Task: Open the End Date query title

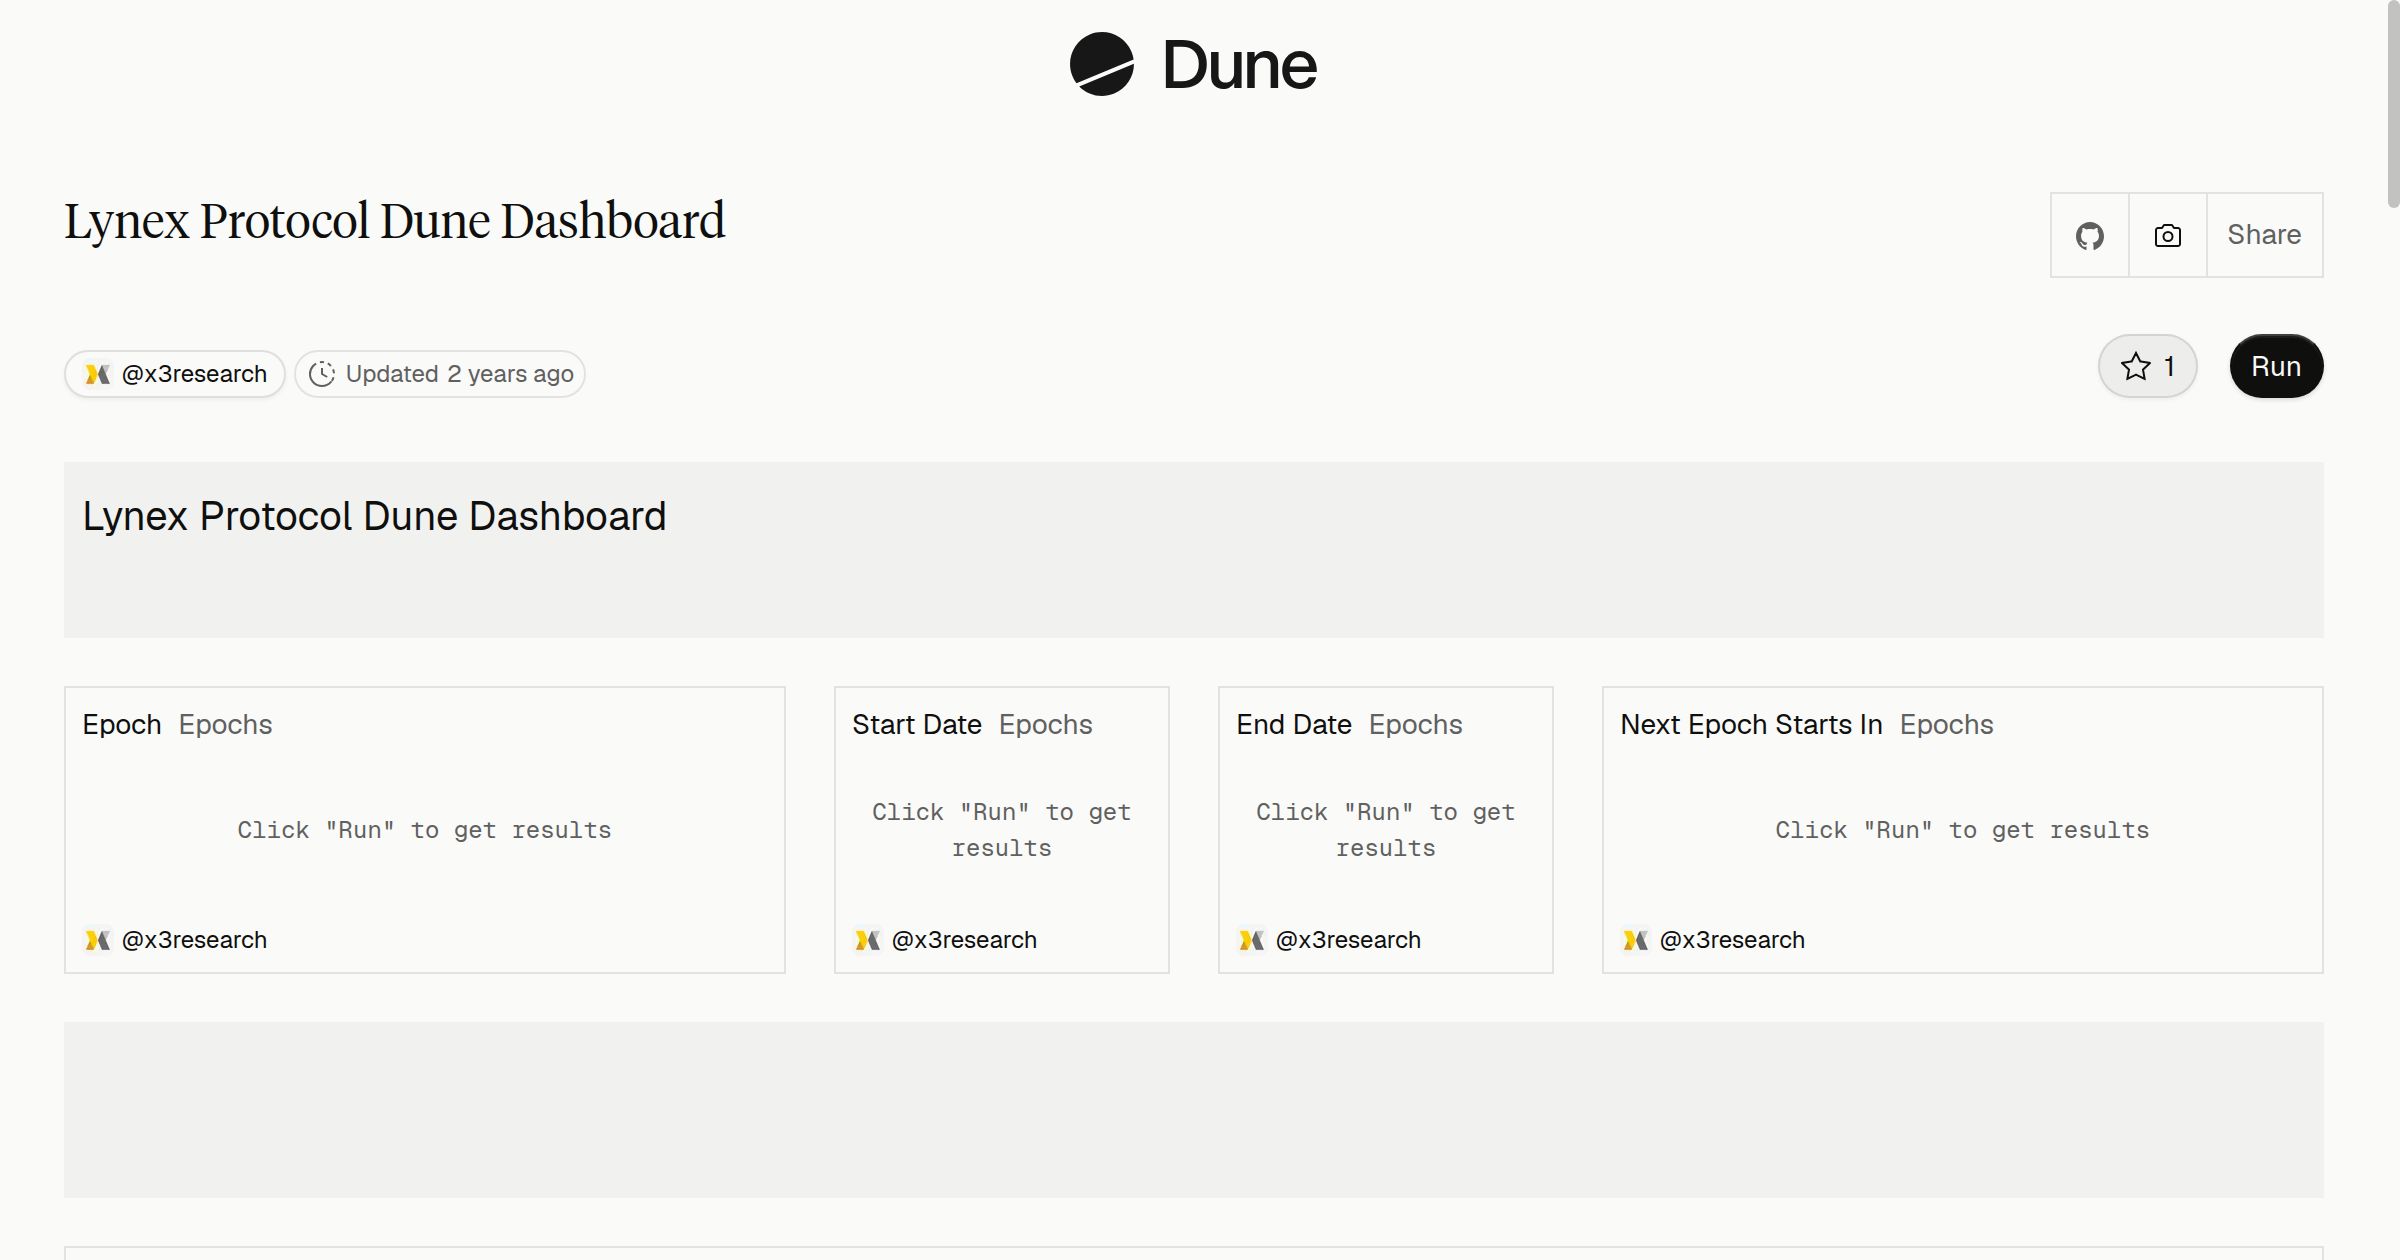Action: [x=1294, y=724]
